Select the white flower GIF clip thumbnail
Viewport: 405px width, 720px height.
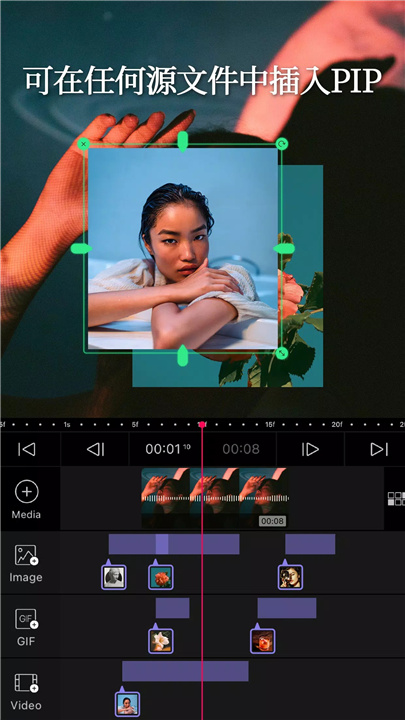161,641
